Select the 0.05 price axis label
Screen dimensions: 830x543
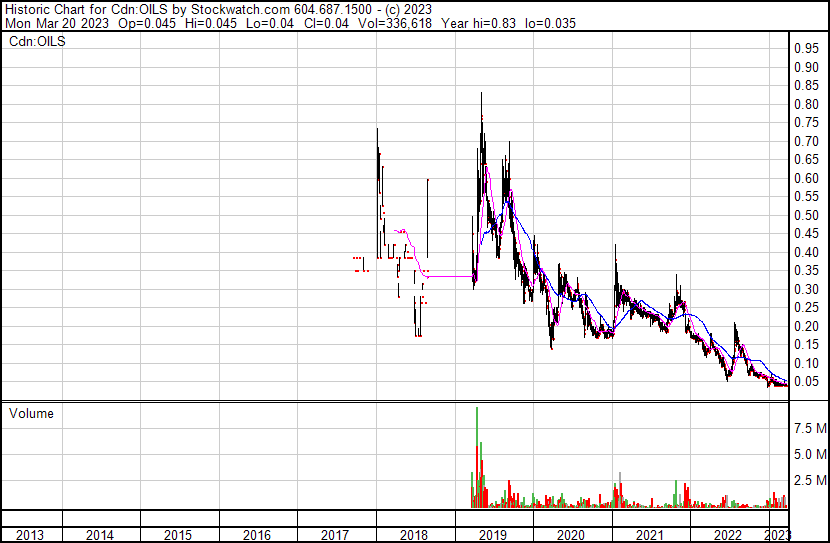[806, 382]
